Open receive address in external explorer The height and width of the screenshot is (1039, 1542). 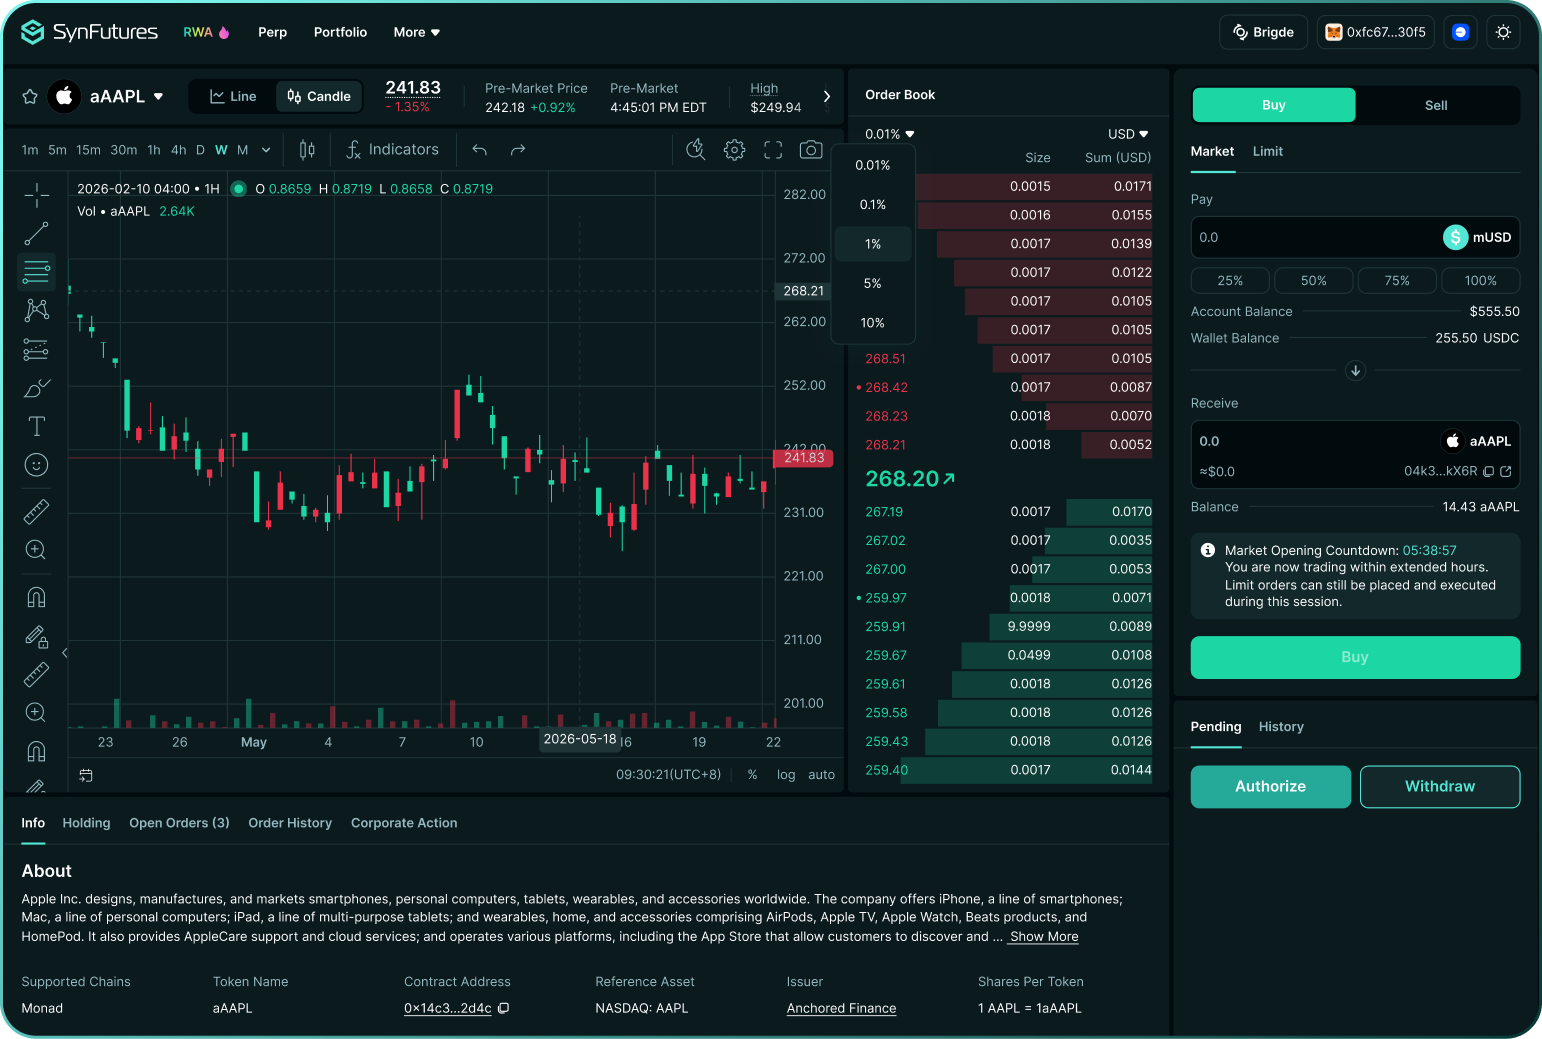[1506, 471]
